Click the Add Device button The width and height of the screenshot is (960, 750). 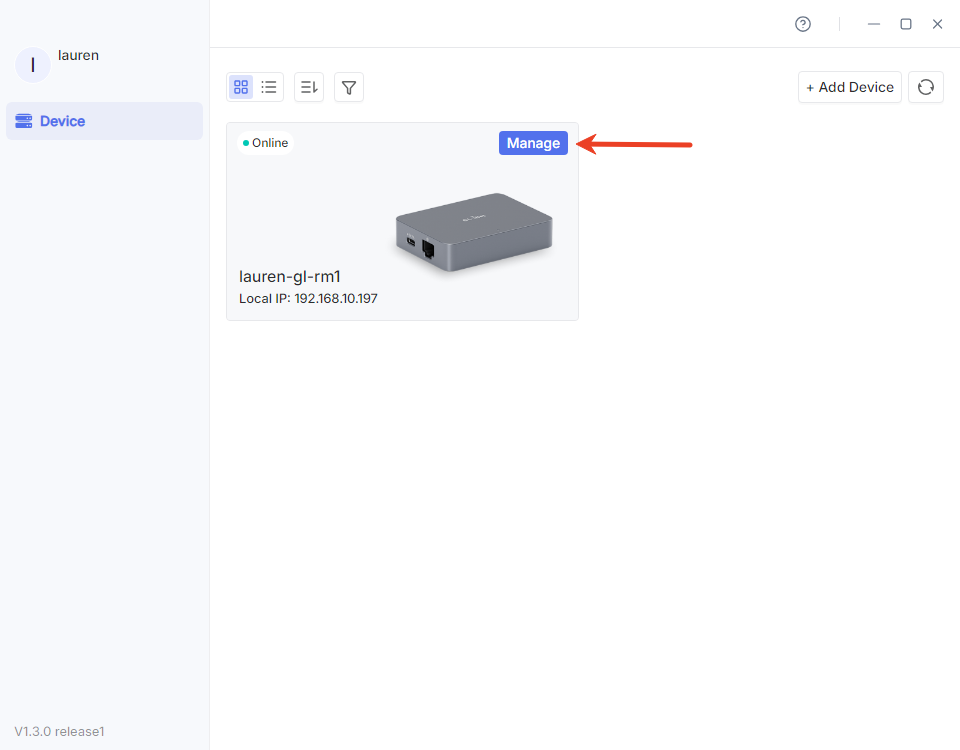tap(850, 87)
